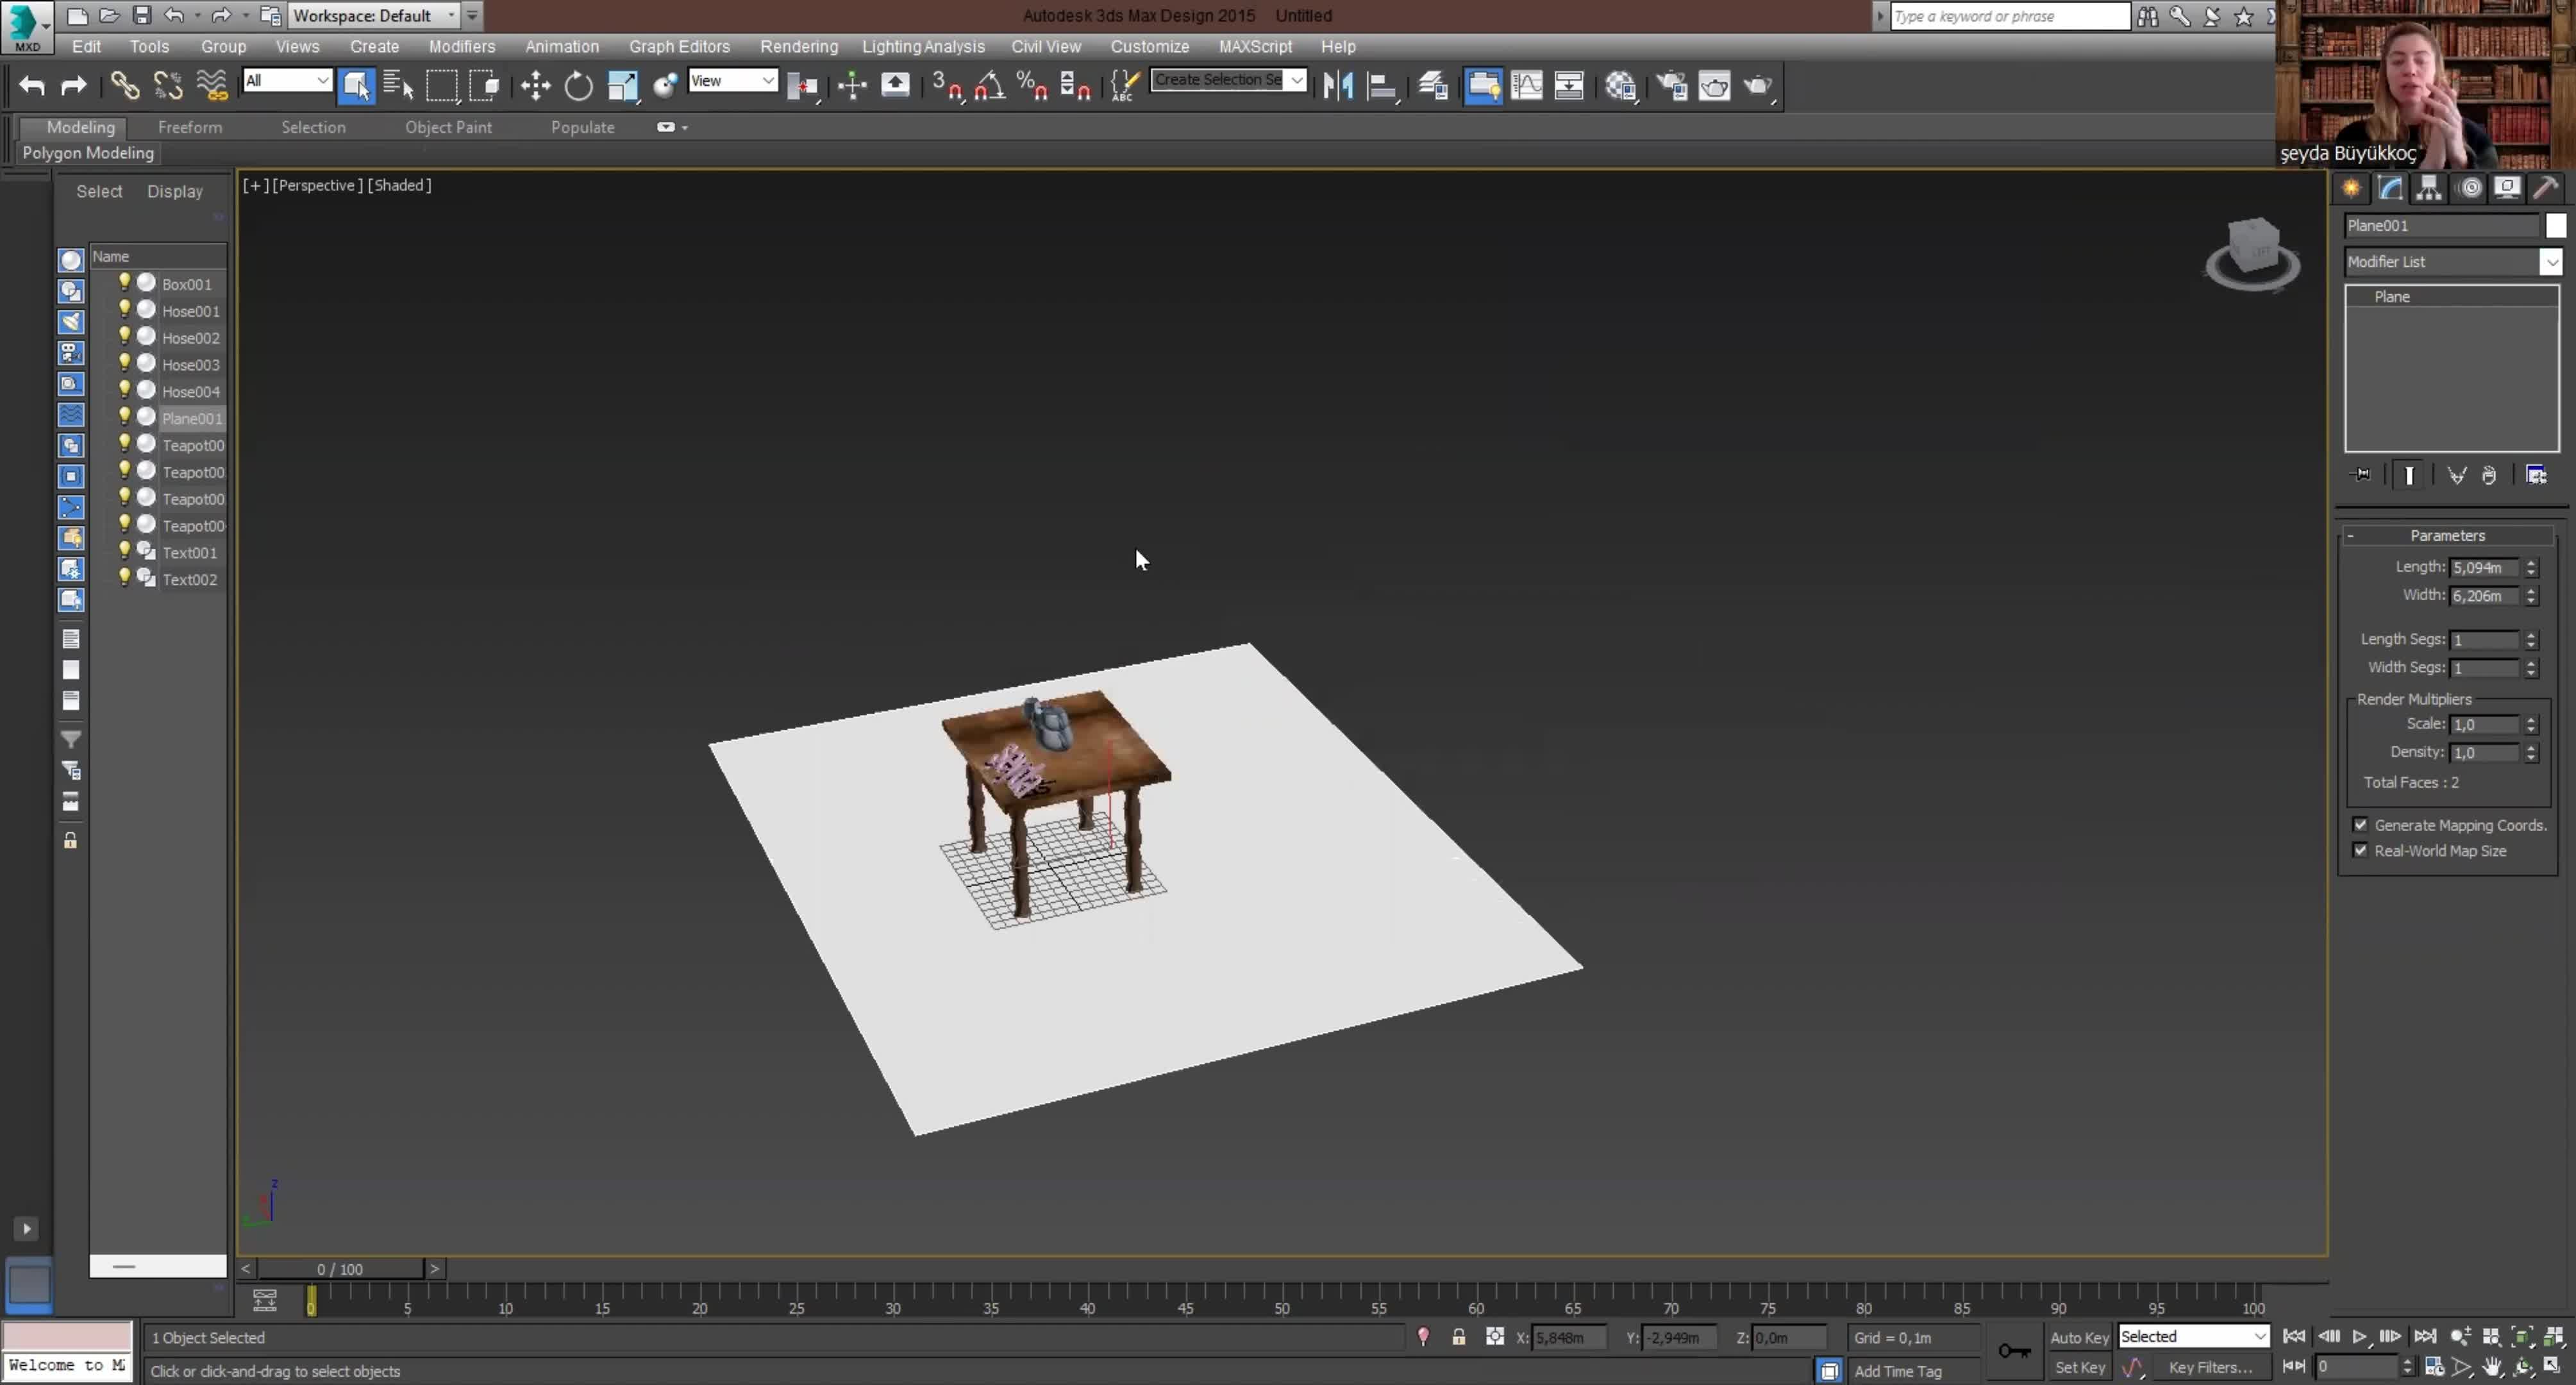Click the time slider 0 / 100 handle

point(340,1268)
